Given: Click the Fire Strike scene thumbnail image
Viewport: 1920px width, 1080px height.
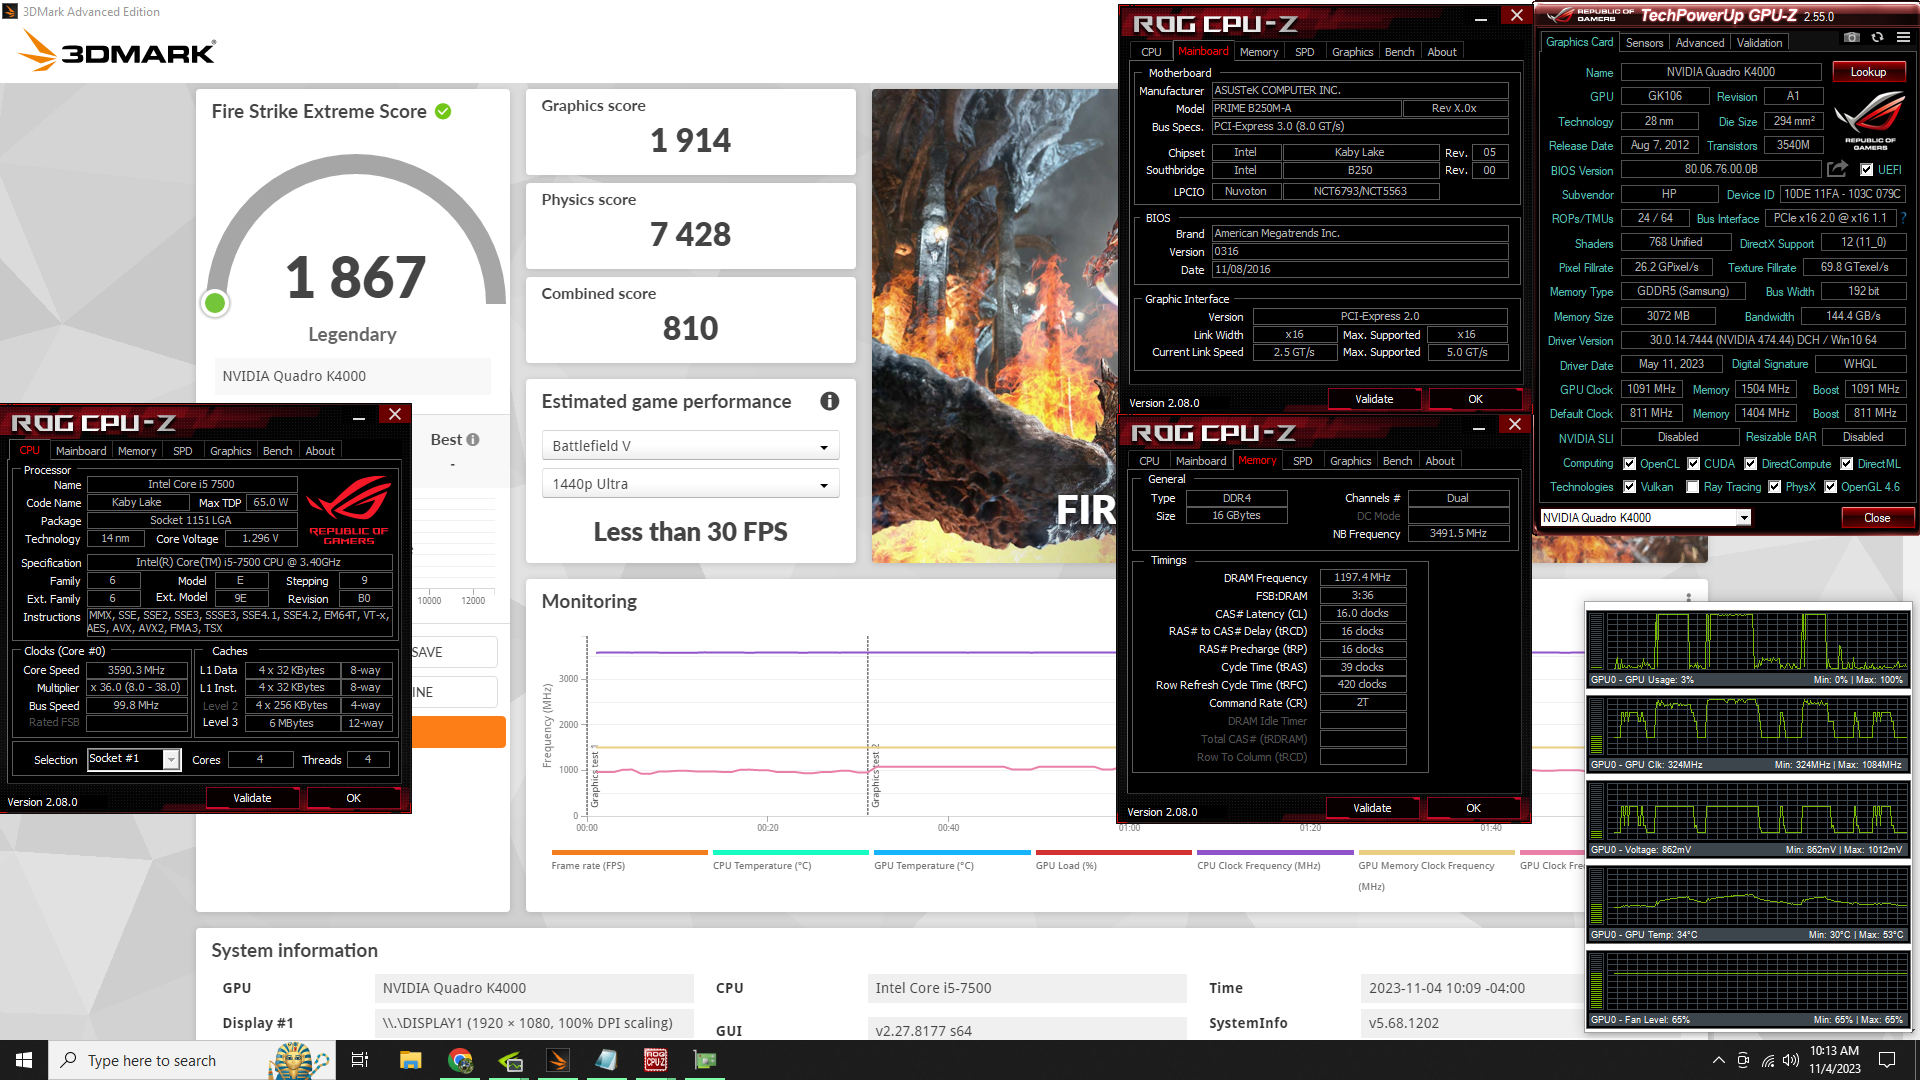Looking at the screenshot, I should (994, 326).
